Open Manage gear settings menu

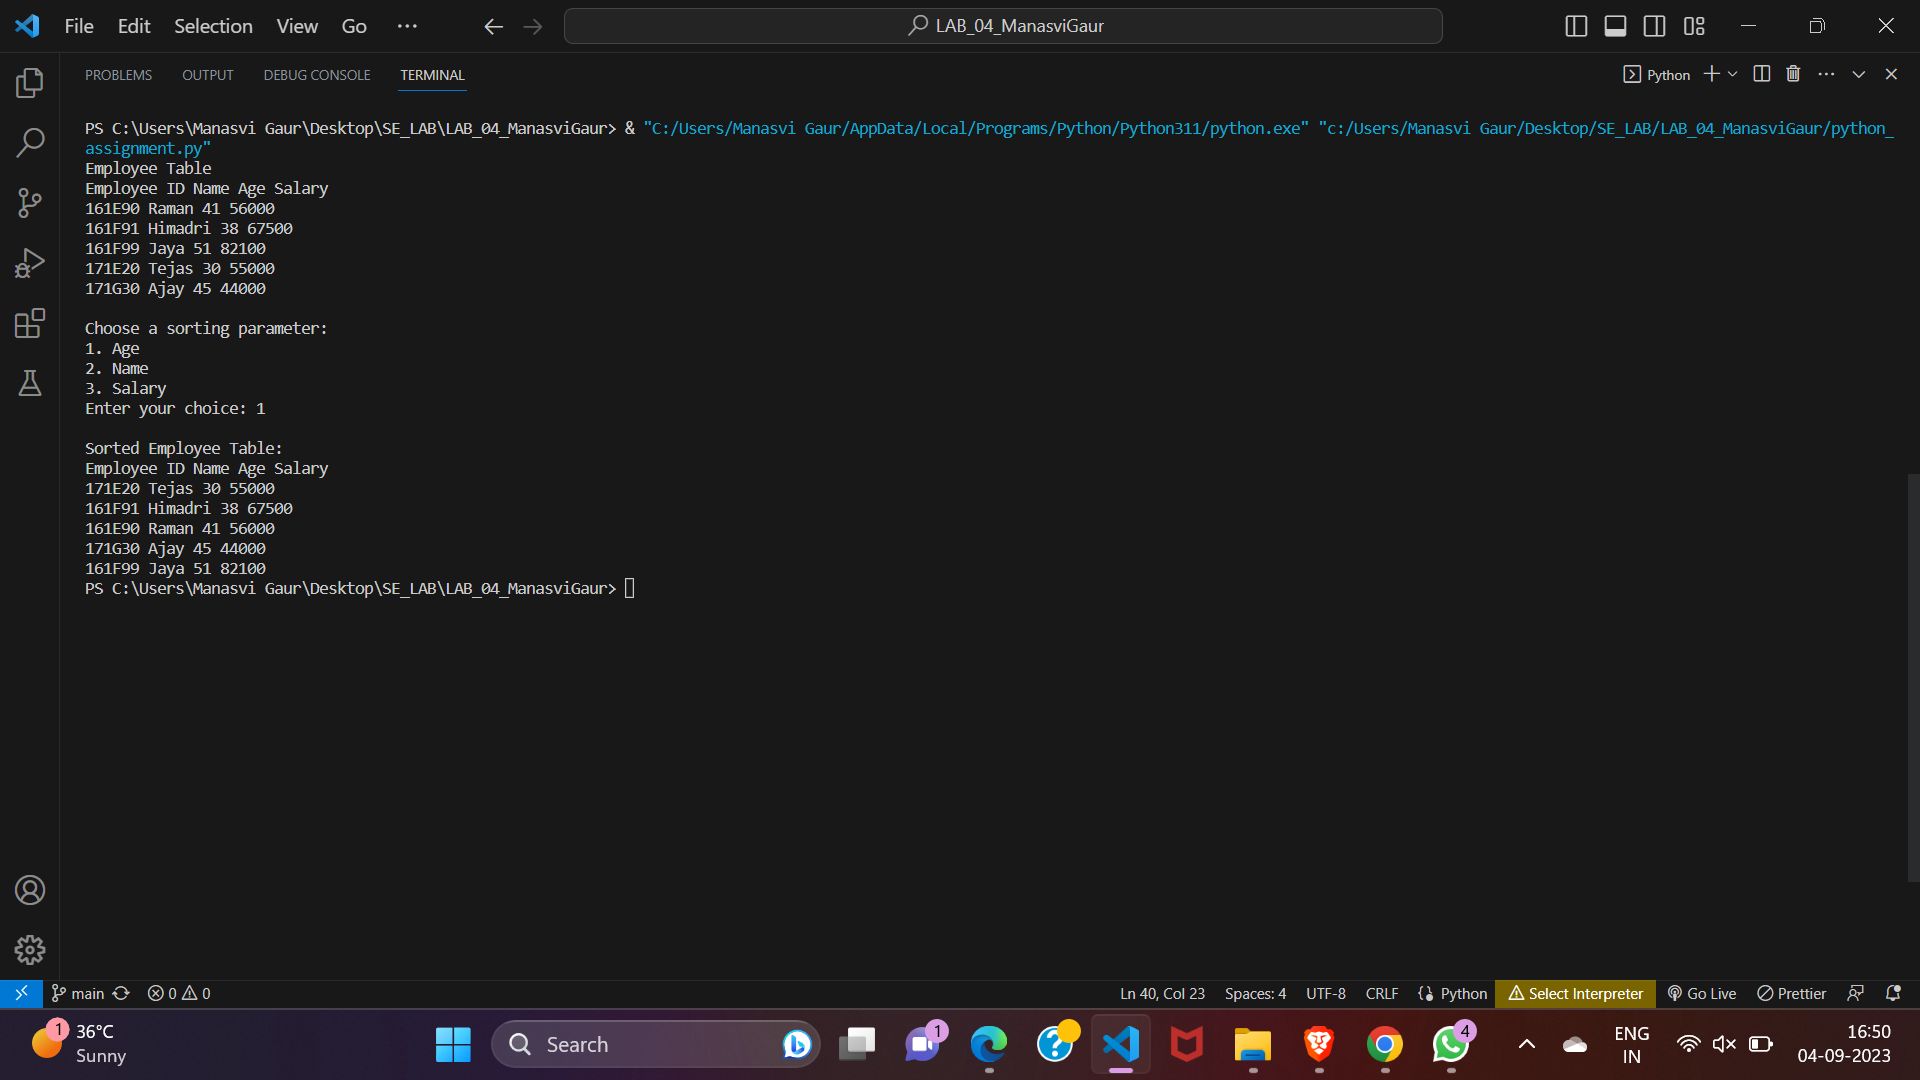pyautogui.click(x=30, y=950)
